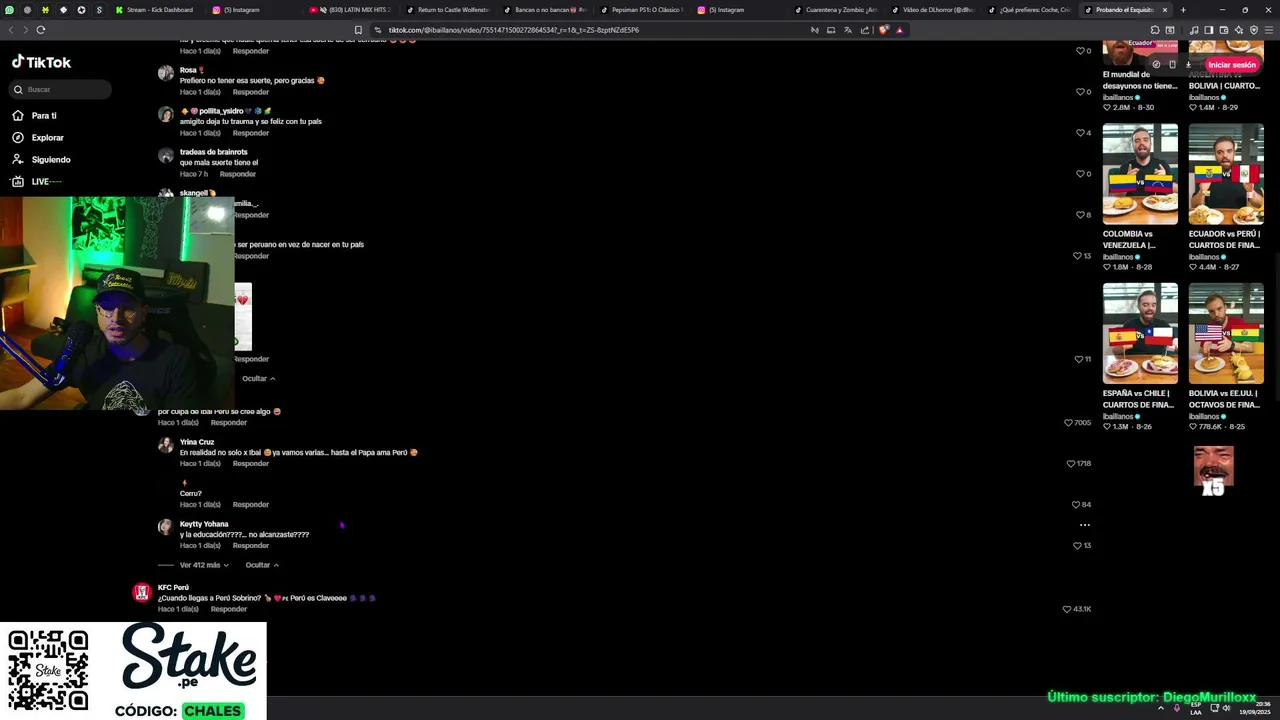Collapse replies with upper Ocultar link

pos(258,378)
